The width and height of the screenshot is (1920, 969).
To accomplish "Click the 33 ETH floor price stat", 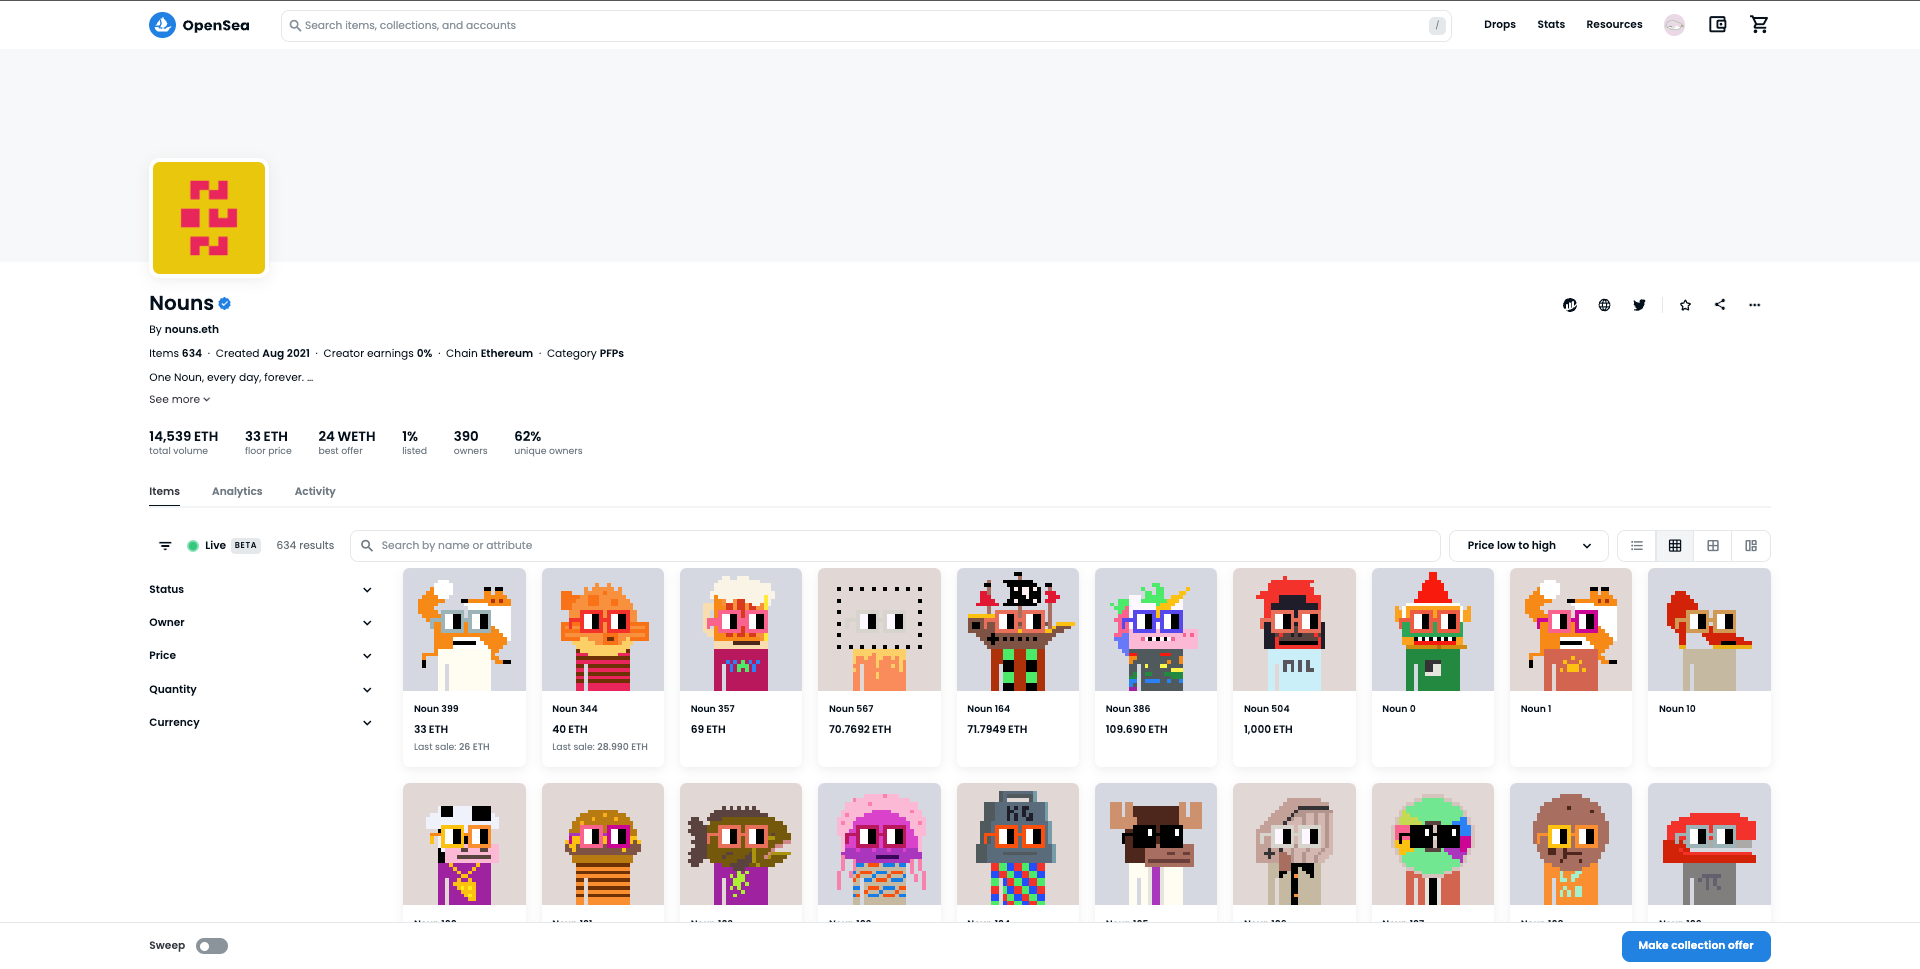I will pyautogui.click(x=268, y=443).
